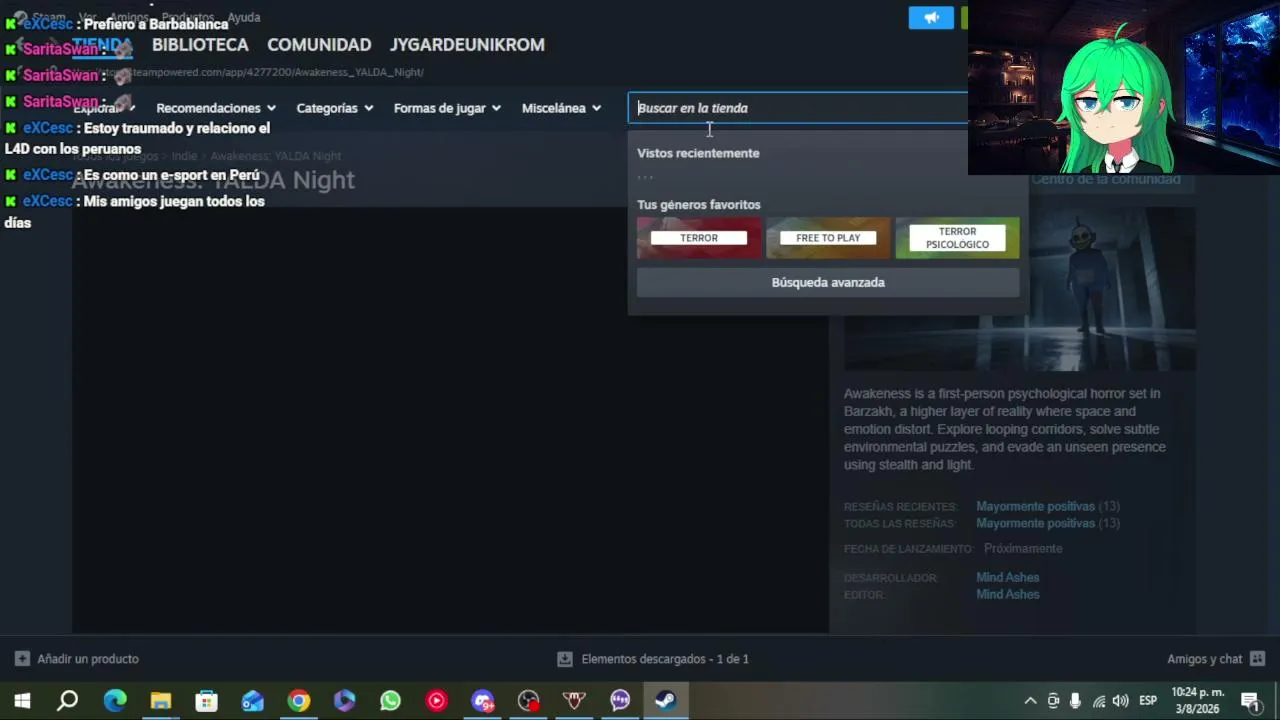Launch Microsoft Edge from the taskbar
1280x720 pixels.
tap(115, 700)
